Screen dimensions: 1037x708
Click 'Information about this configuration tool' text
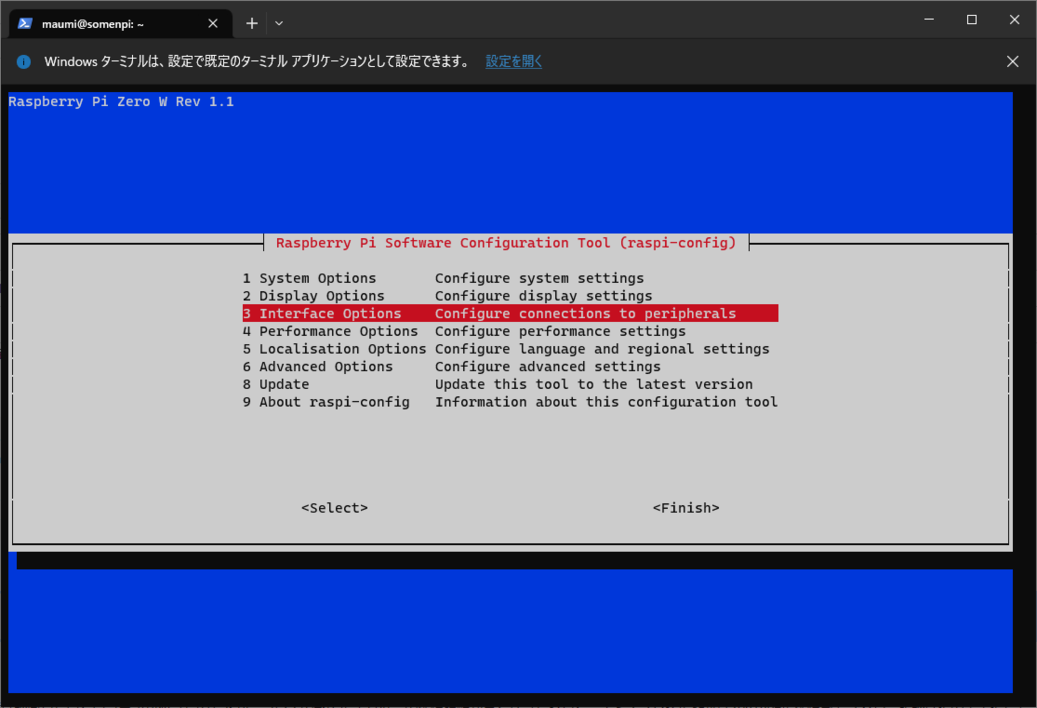[606, 402]
